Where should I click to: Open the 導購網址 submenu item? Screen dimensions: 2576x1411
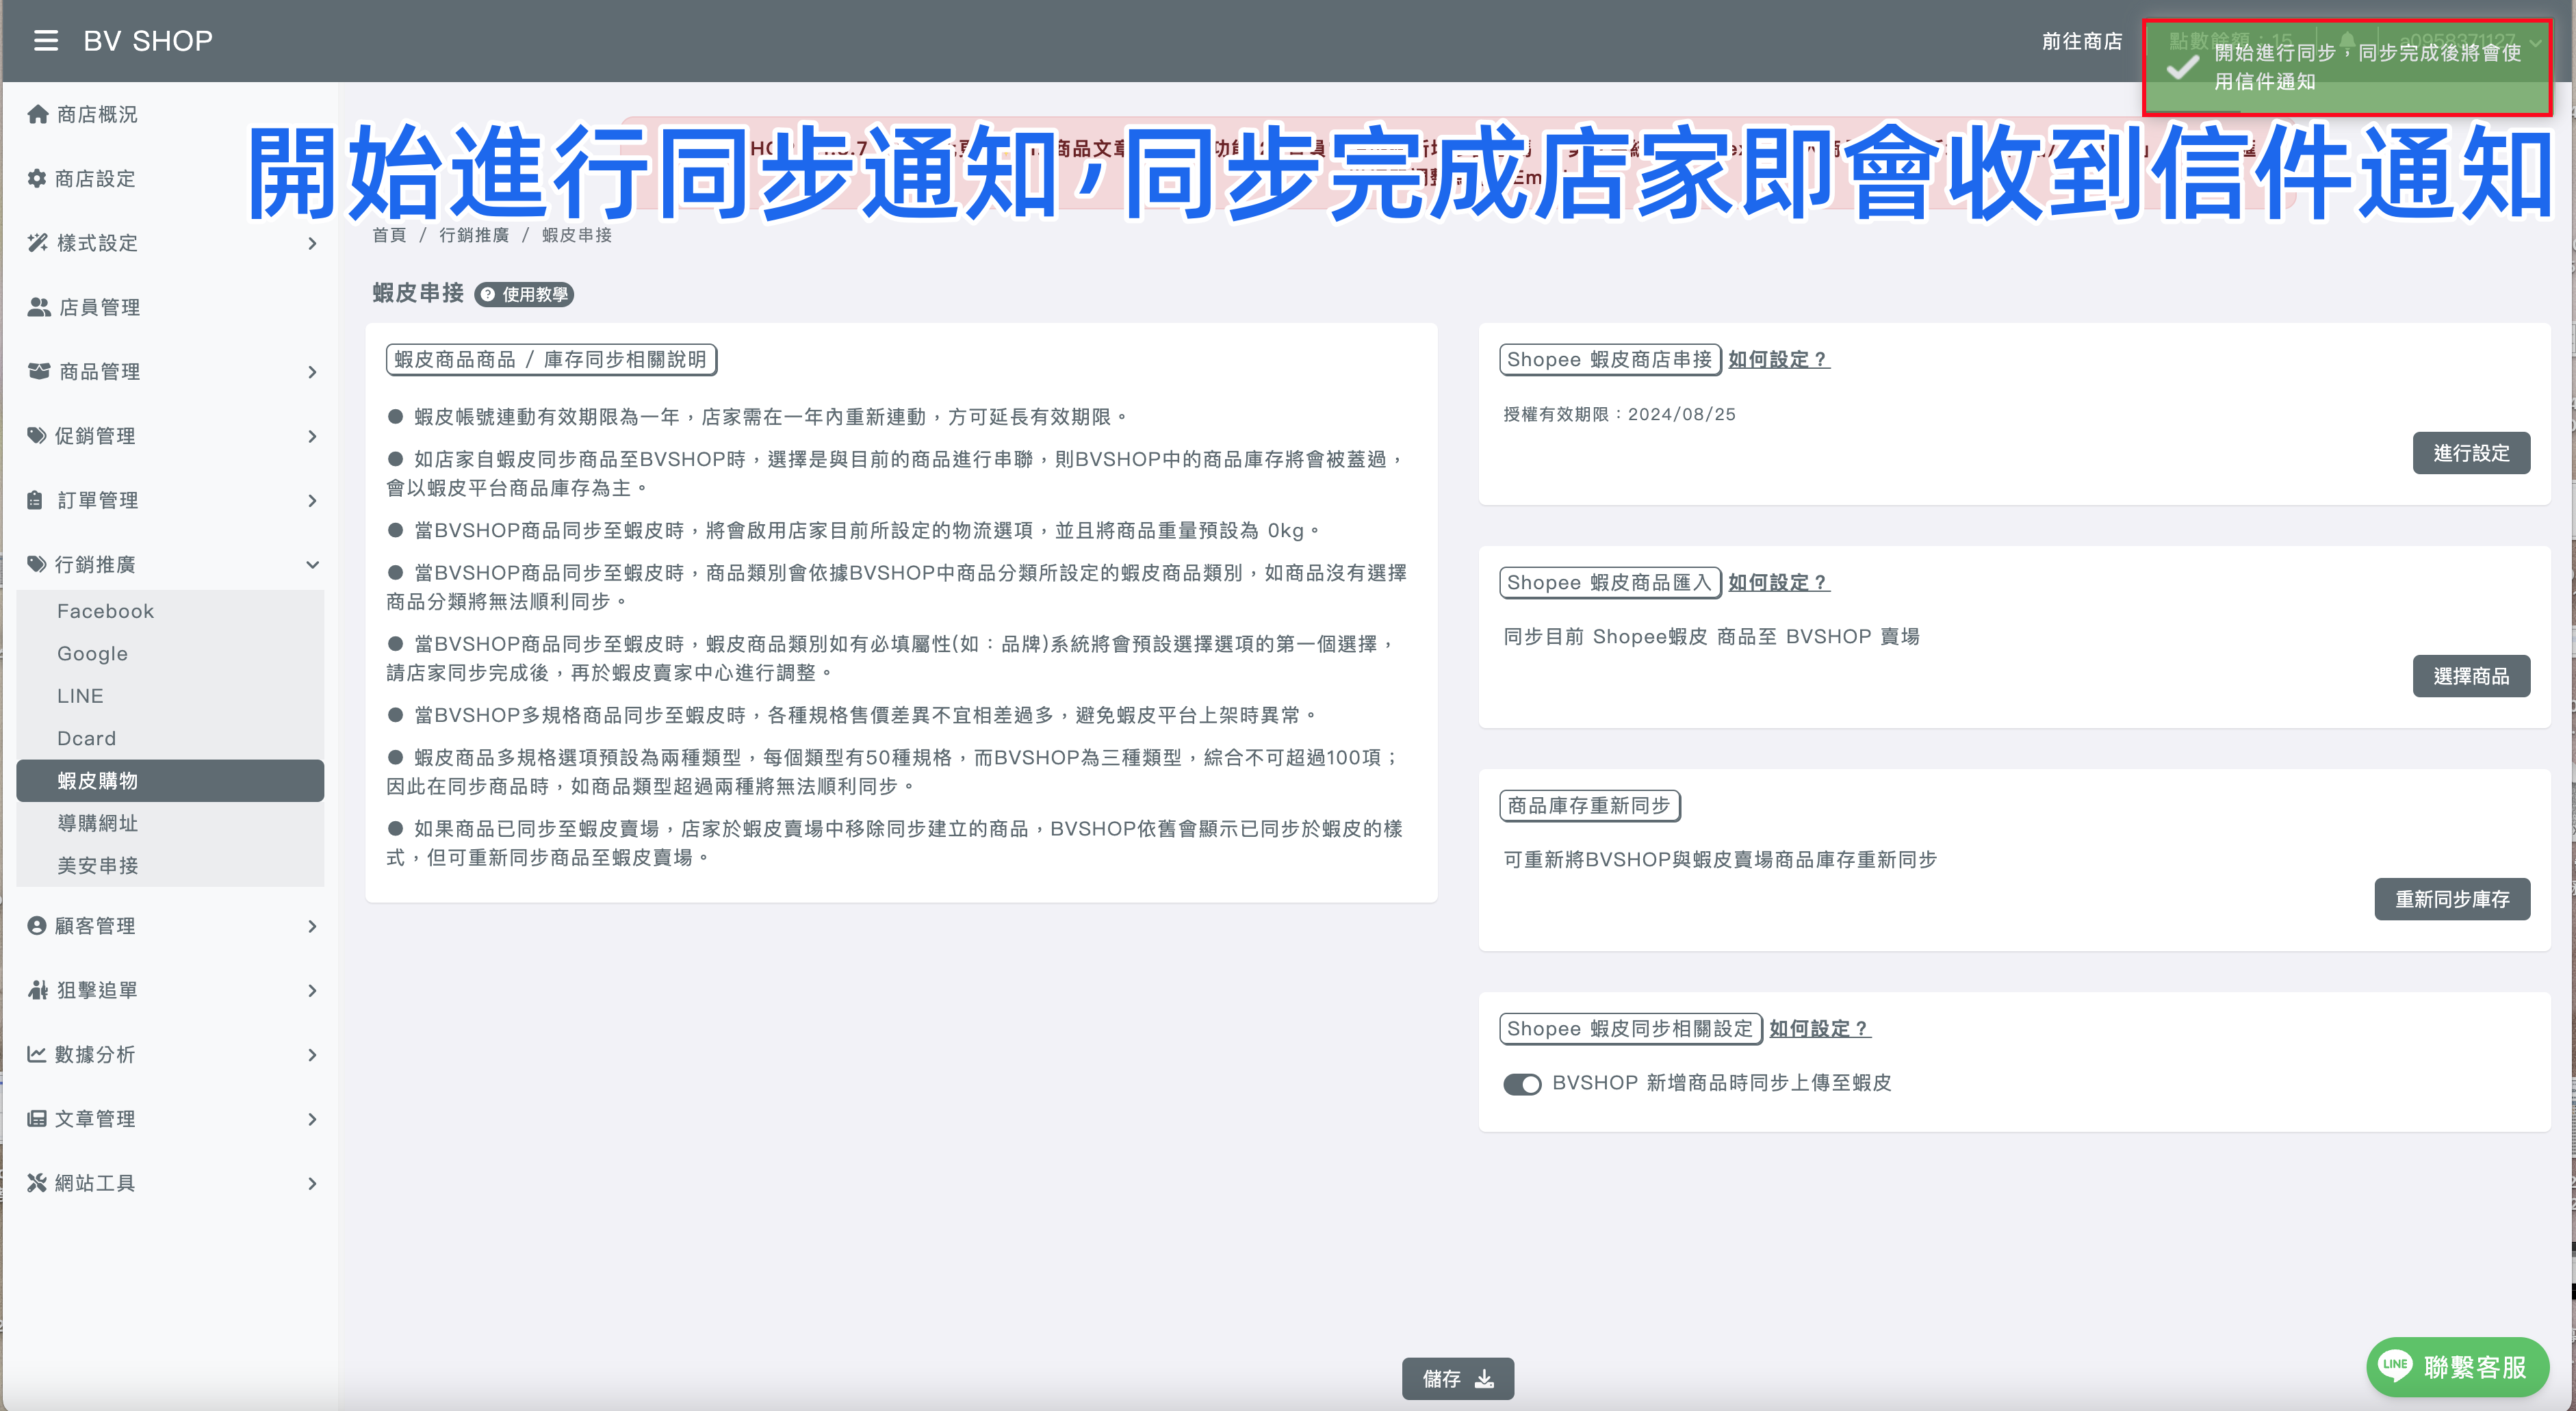[170, 823]
